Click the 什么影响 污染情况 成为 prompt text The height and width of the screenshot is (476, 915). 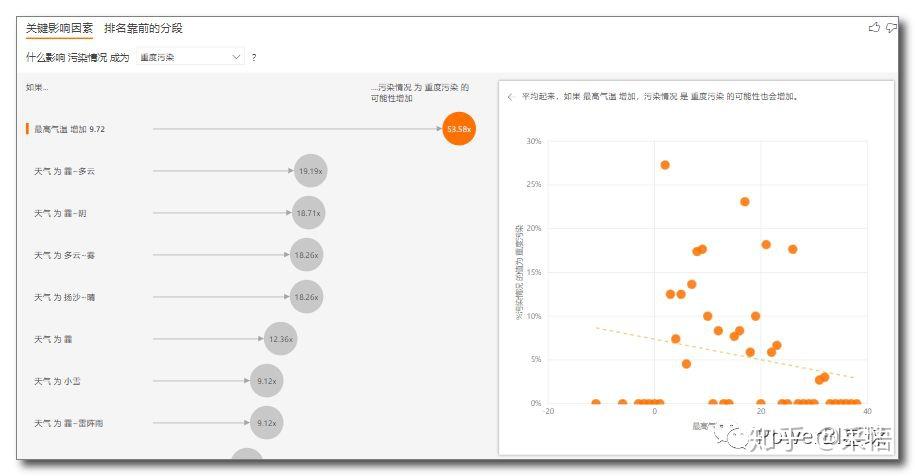tap(78, 57)
